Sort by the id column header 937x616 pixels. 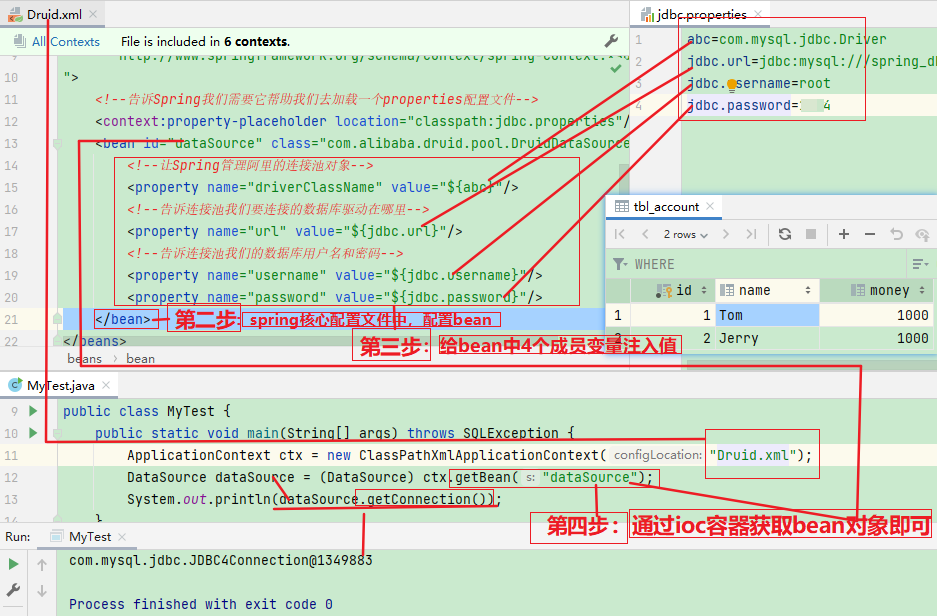coord(673,290)
